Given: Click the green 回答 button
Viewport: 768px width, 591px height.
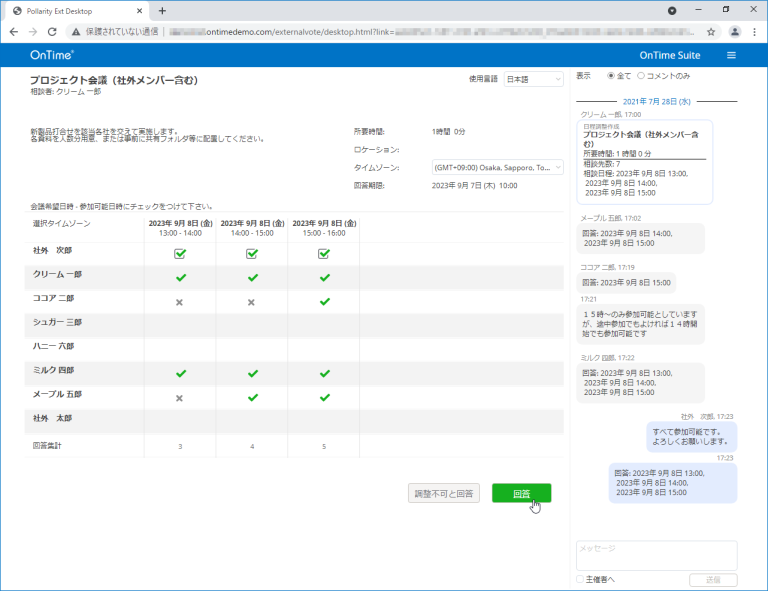Looking at the screenshot, I should (521, 493).
